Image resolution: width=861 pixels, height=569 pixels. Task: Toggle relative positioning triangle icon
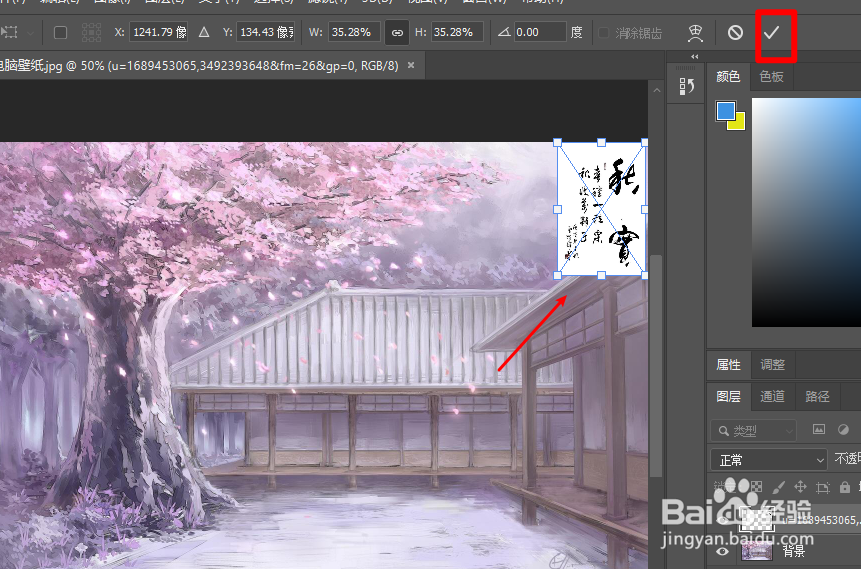(x=204, y=32)
